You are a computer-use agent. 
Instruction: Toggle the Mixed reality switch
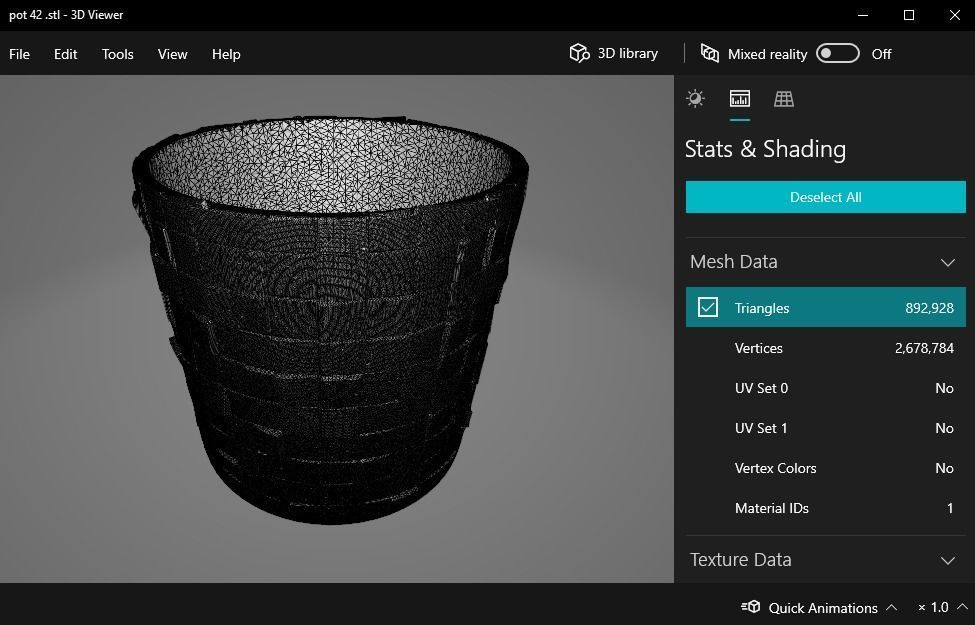837,54
